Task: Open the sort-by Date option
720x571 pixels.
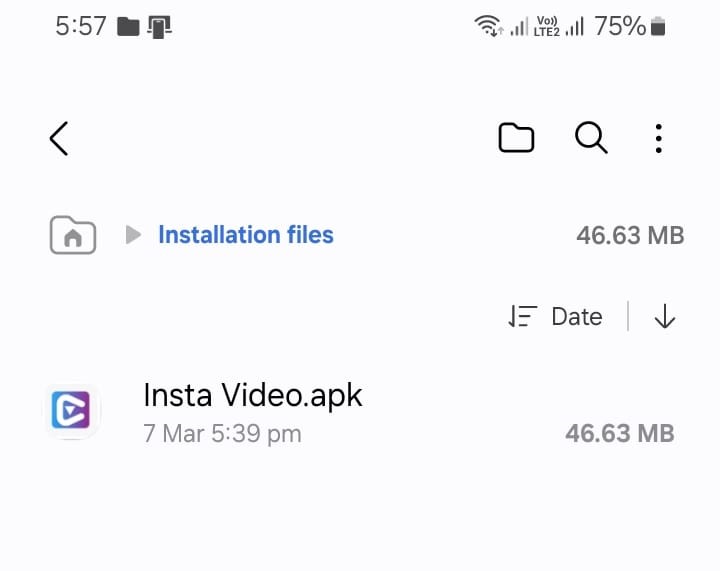Action: click(577, 316)
